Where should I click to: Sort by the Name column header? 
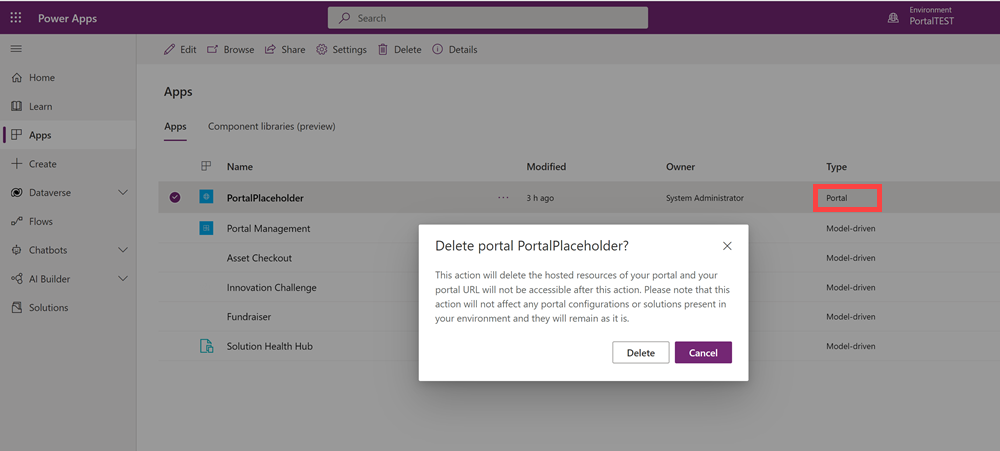tap(240, 166)
